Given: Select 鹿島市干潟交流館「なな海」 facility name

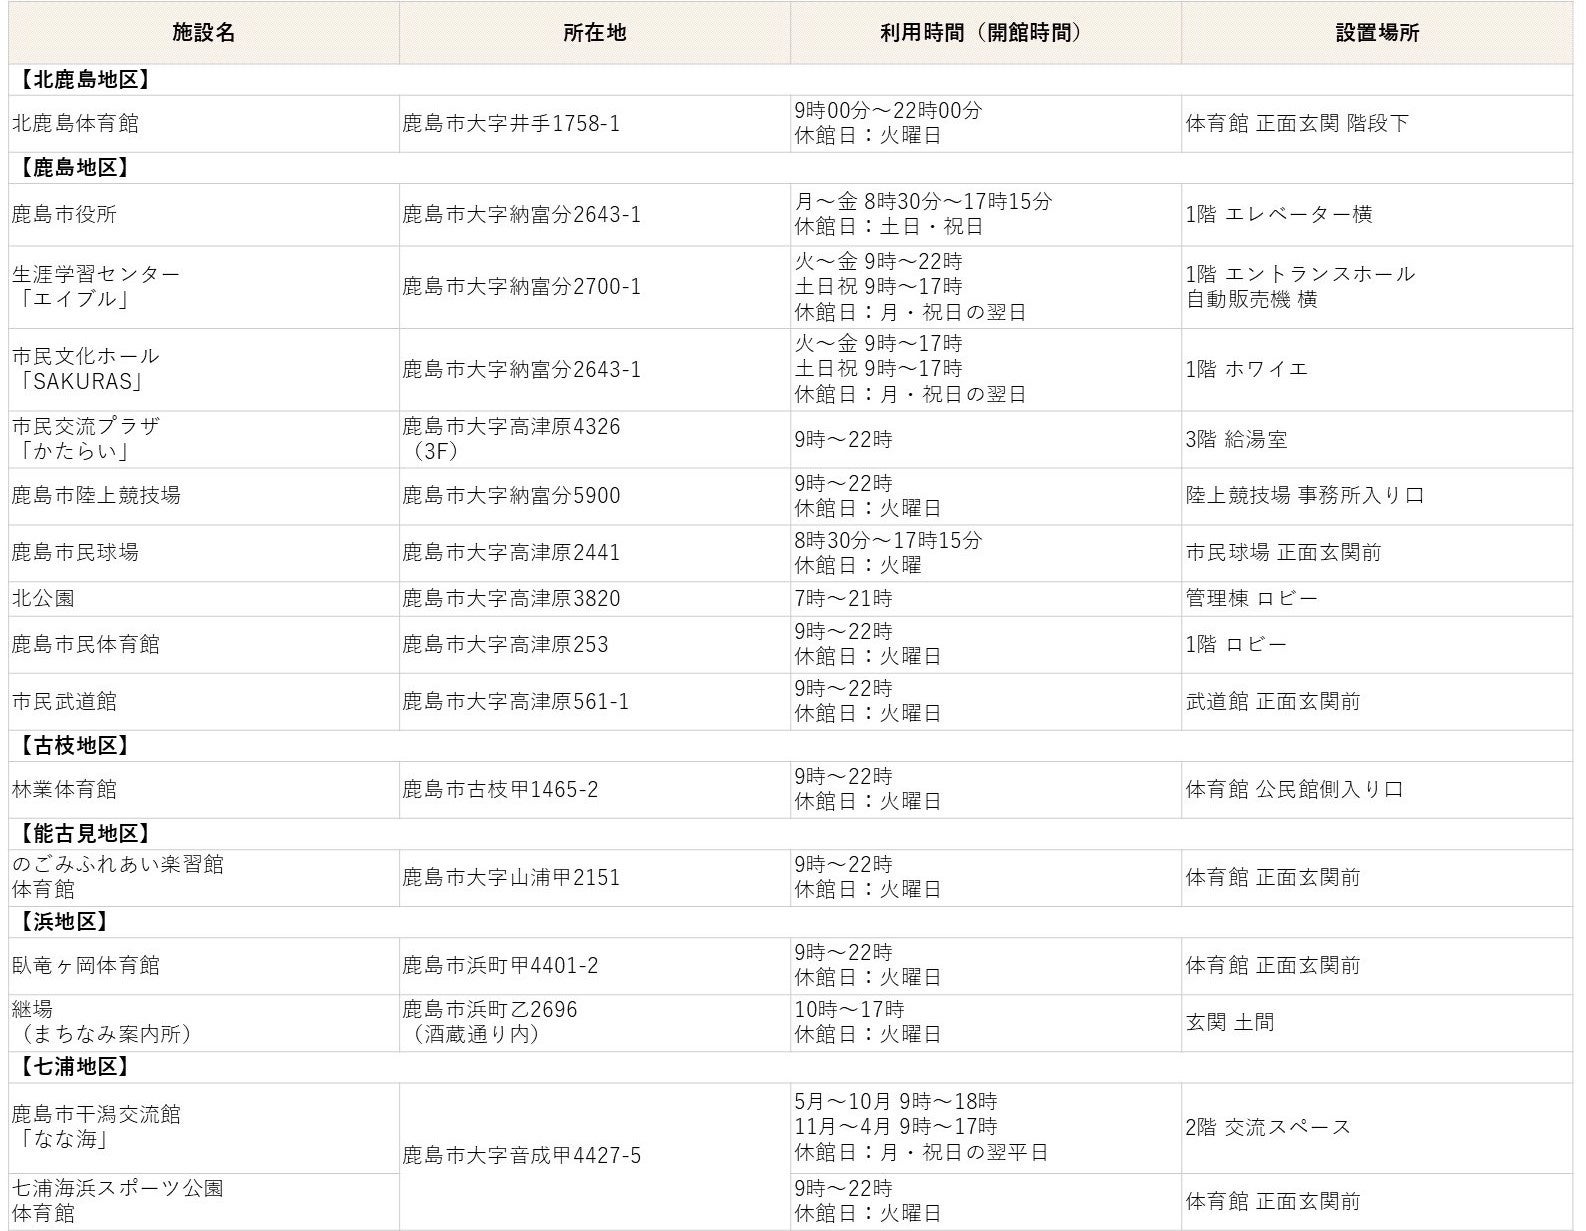Looking at the screenshot, I should coord(96,1127).
